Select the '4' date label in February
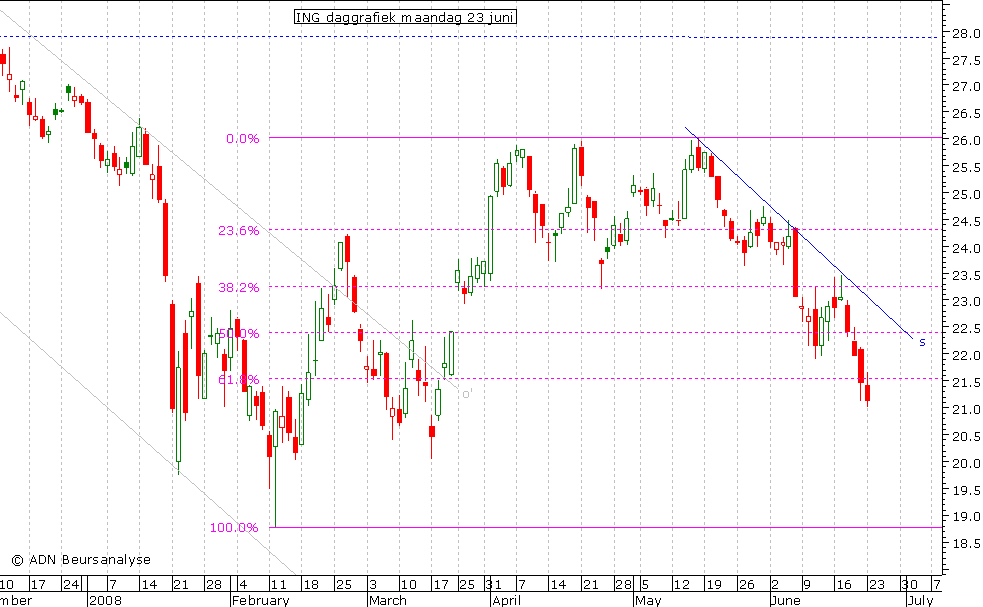Viewport: 983px width, 607px height. [x=243, y=584]
